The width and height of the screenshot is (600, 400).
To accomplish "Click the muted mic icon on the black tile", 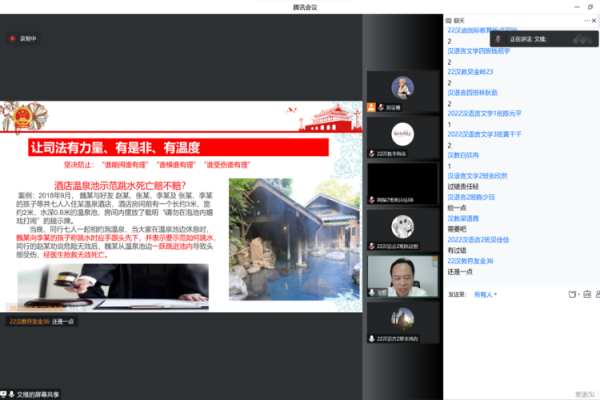I will click(x=372, y=200).
